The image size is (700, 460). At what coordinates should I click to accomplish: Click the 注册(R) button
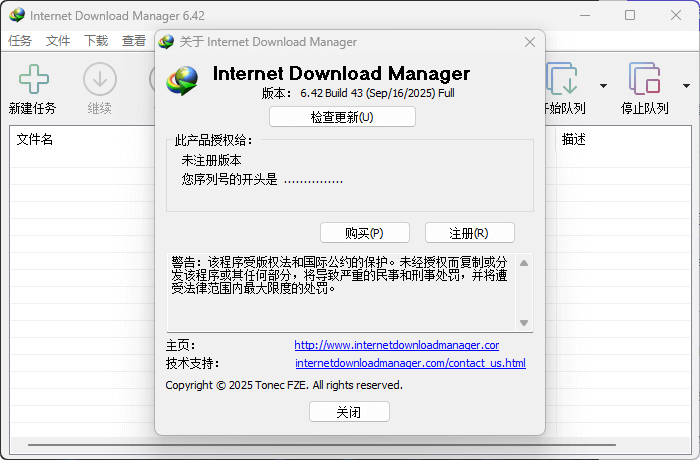[x=470, y=233]
